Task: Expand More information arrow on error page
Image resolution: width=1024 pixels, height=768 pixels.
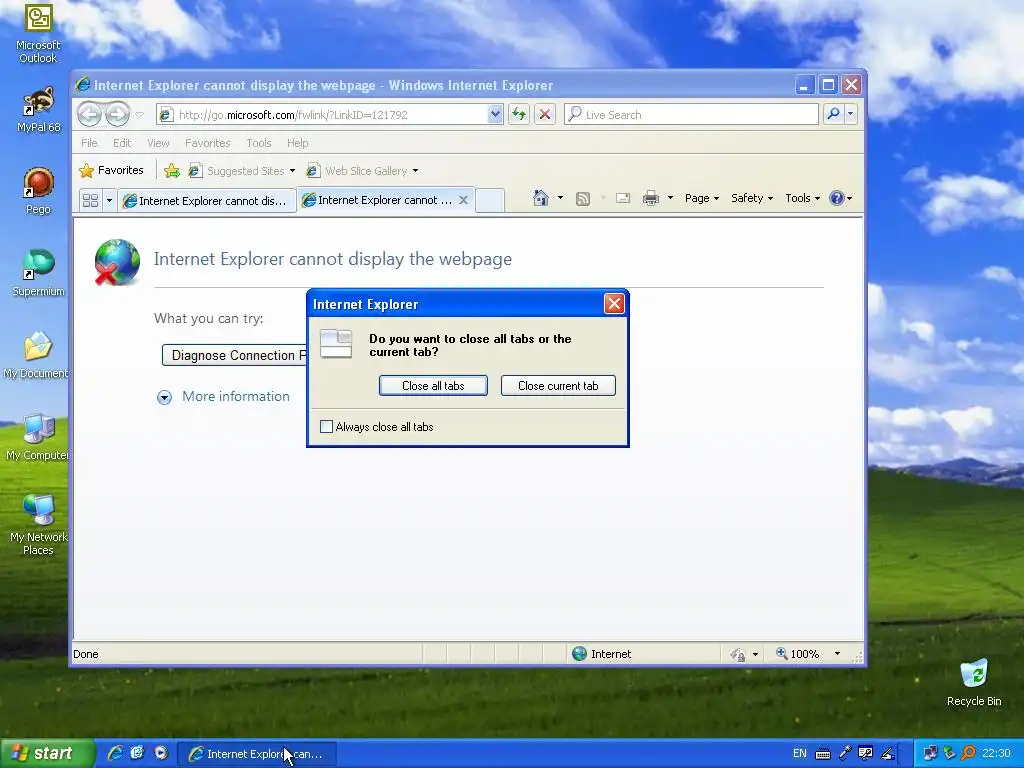Action: click(164, 397)
